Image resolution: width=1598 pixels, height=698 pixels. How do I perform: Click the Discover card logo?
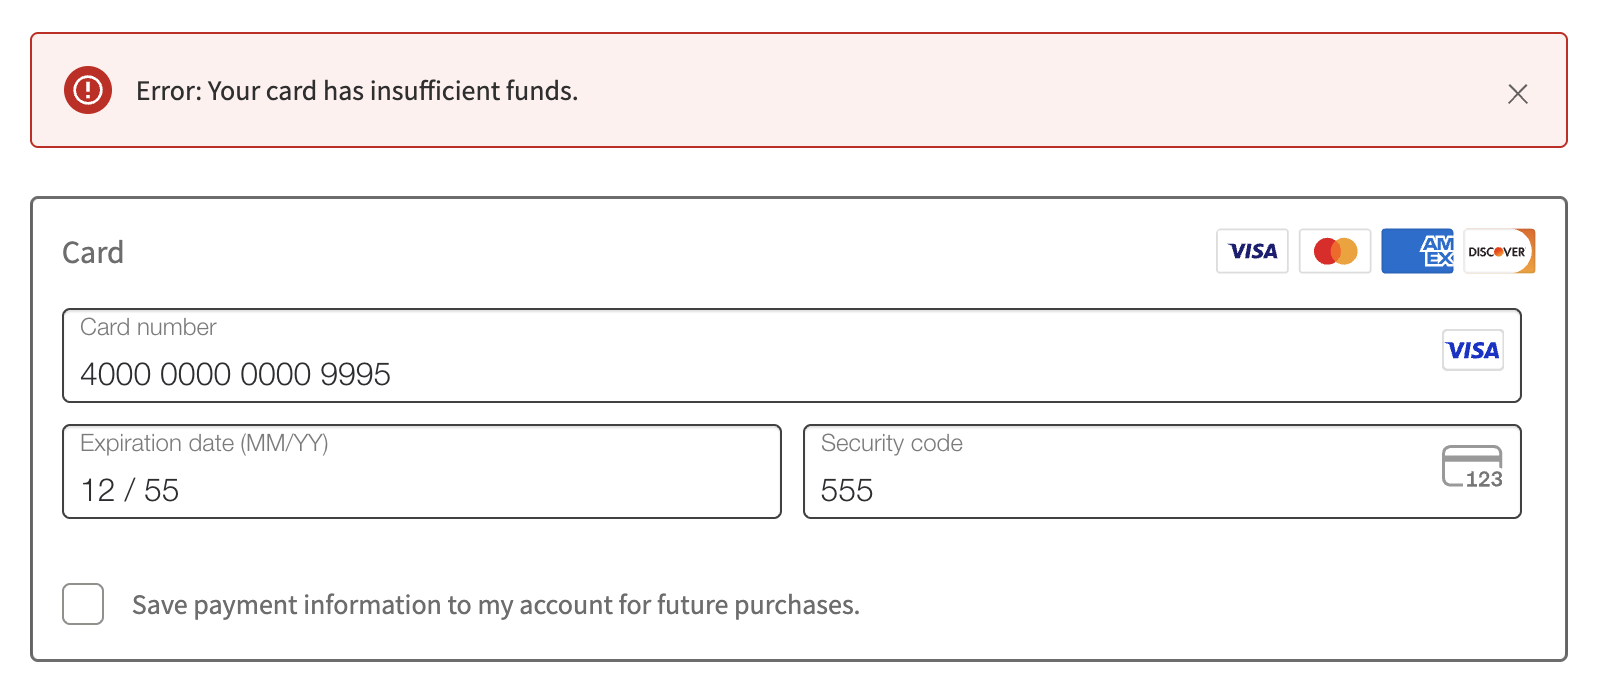pyautogui.click(x=1499, y=251)
